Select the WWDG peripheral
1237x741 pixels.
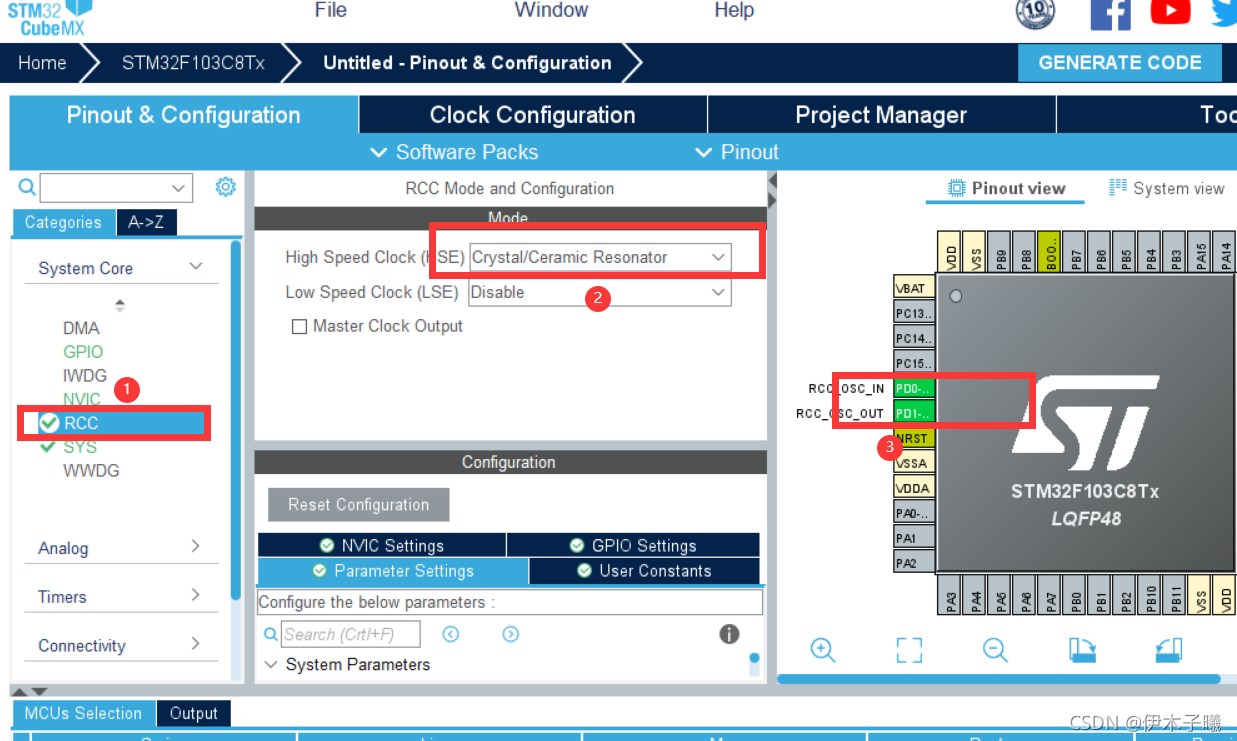pyautogui.click(x=91, y=470)
